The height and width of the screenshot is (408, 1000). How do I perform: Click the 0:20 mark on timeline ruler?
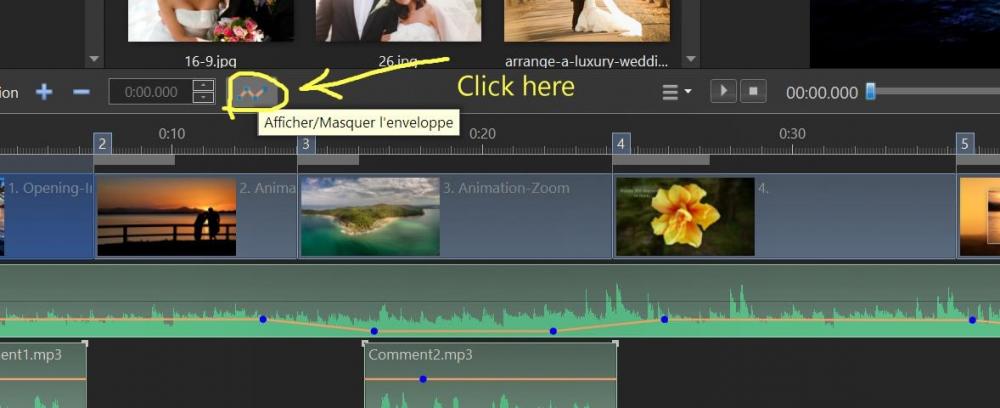(x=482, y=134)
